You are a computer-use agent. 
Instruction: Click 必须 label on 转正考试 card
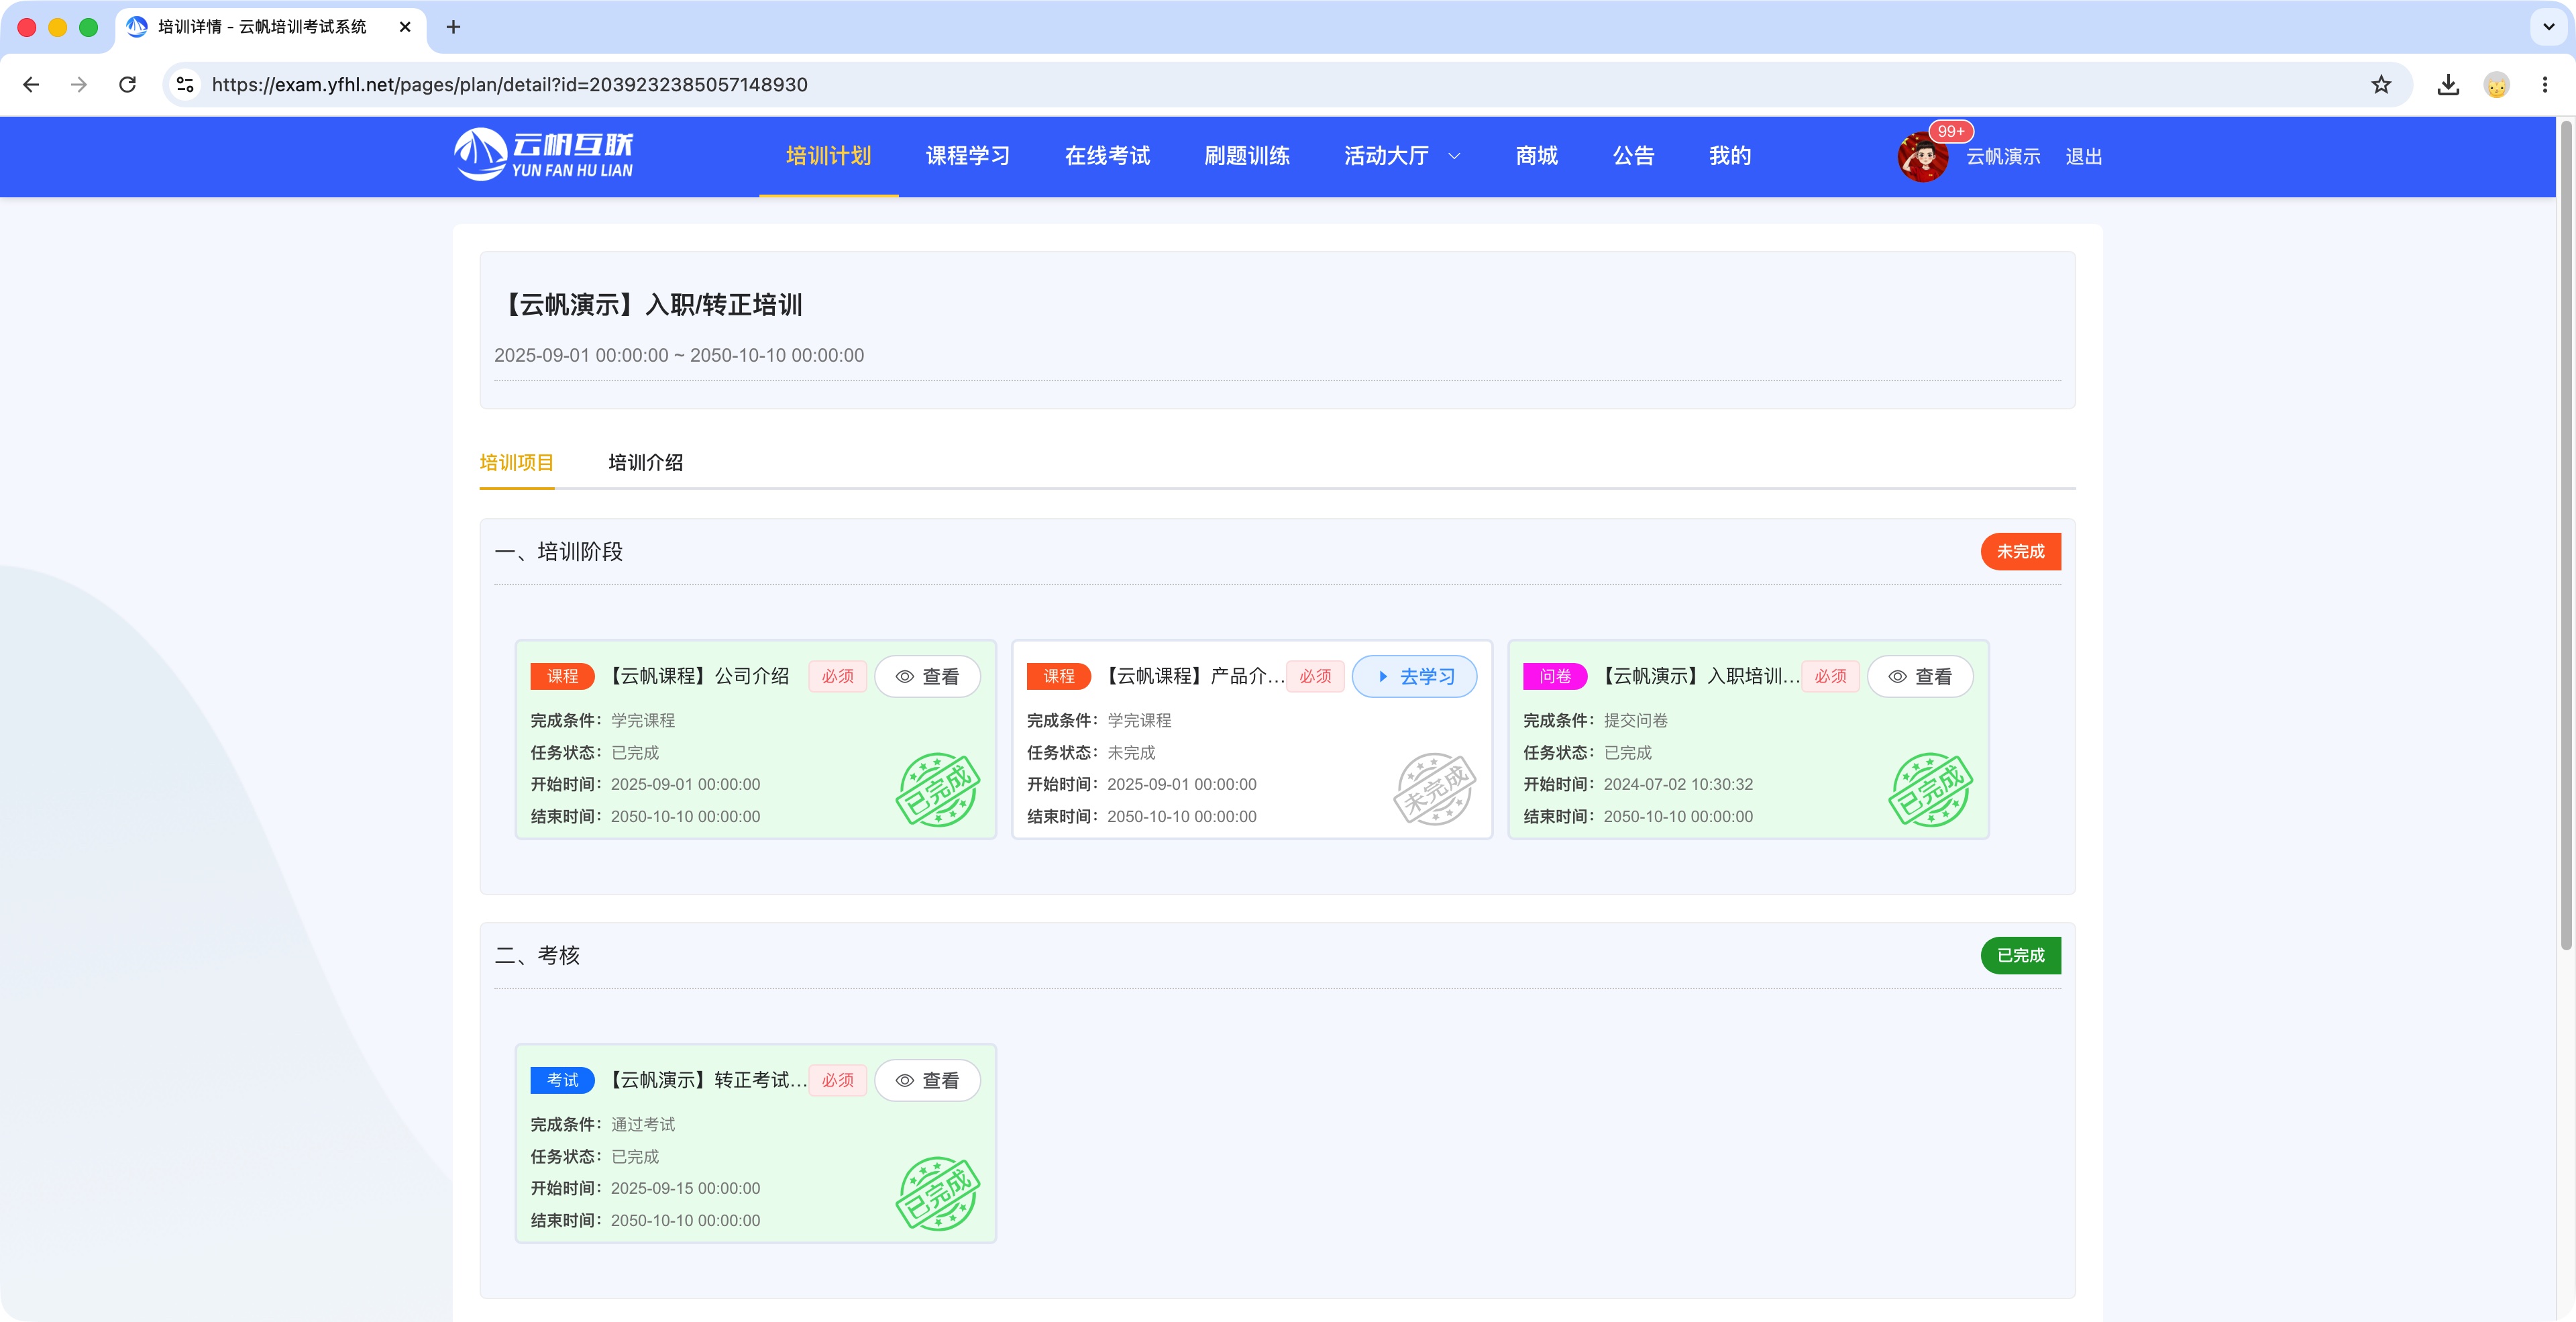pyautogui.click(x=838, y=1081)
